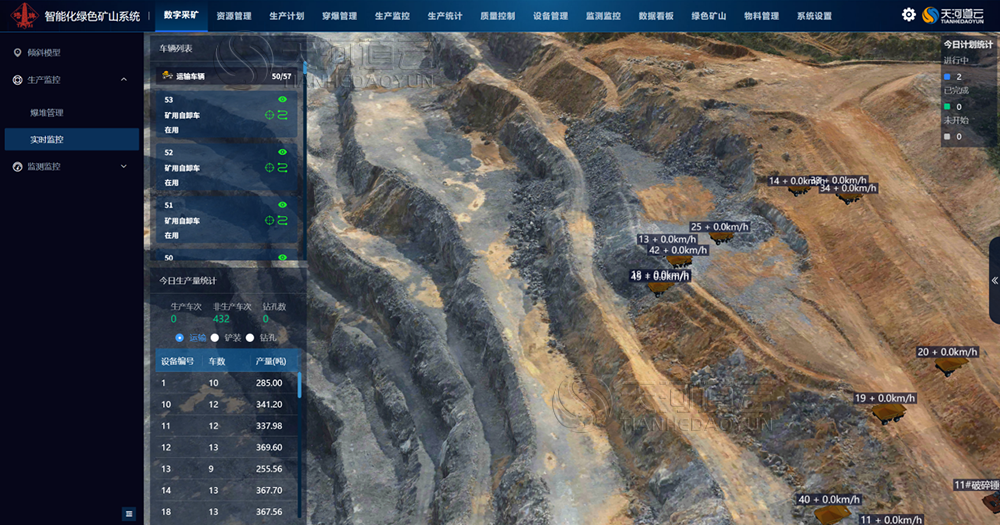
Task: Open the 生产统计 top menu
Action: 445,16
